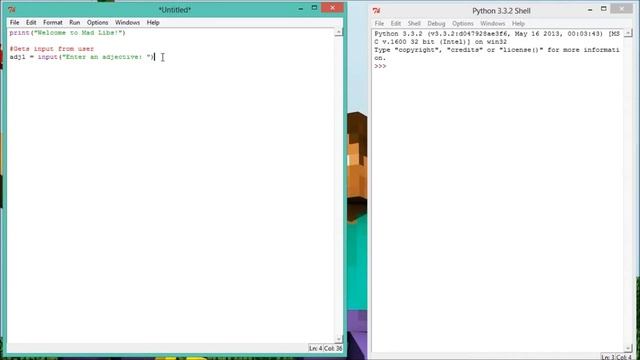Open Windows menu in Python Shell window

493,24
